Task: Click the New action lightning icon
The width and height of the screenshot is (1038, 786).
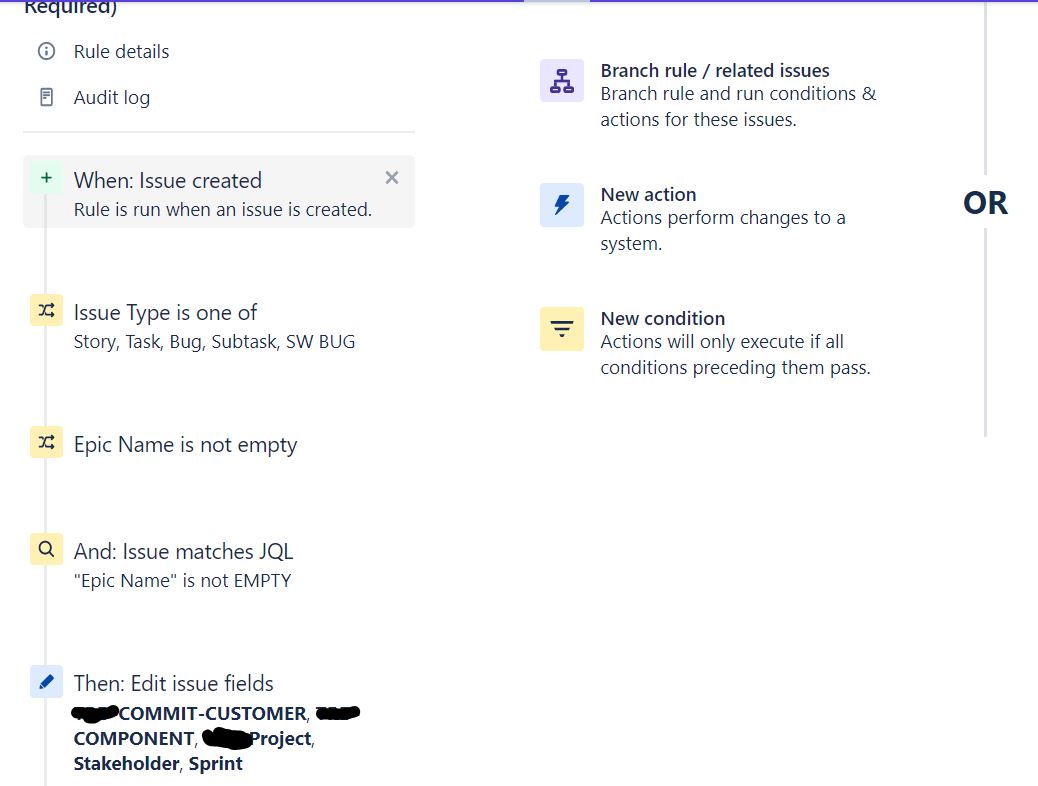Action: point(562,205)
